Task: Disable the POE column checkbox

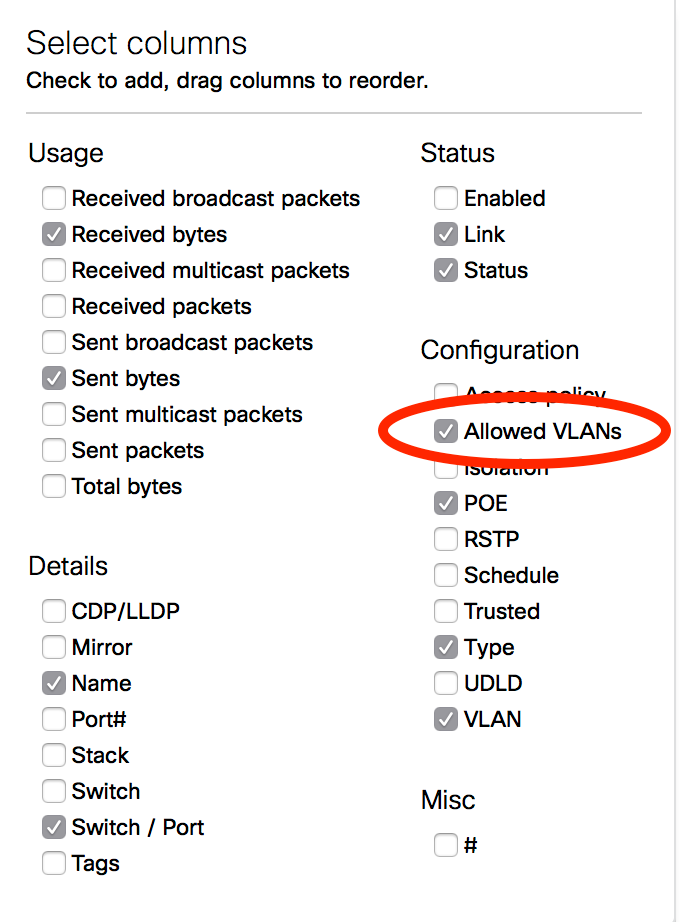Action: coord(446,504)
